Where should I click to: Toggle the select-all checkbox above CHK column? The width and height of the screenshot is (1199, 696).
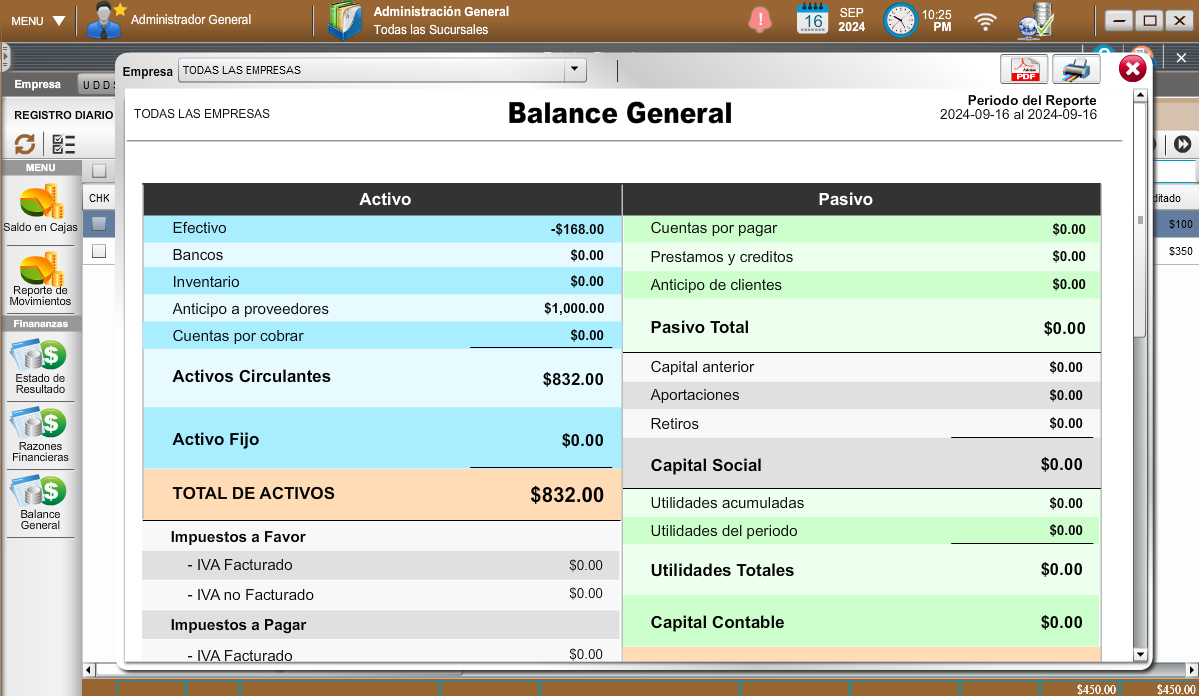point(99,171)
